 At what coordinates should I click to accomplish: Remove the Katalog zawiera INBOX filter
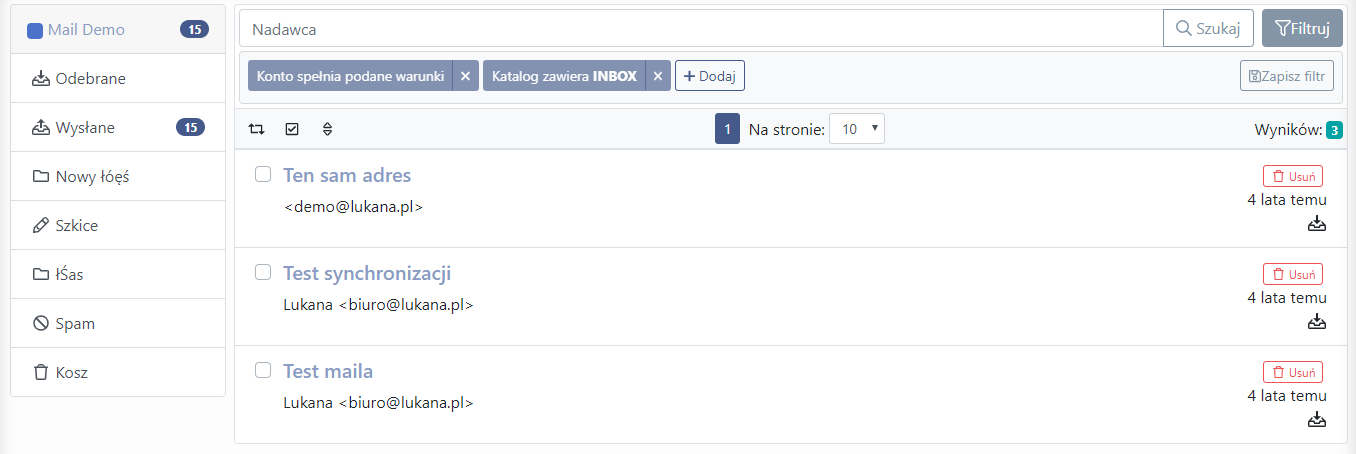657,76
